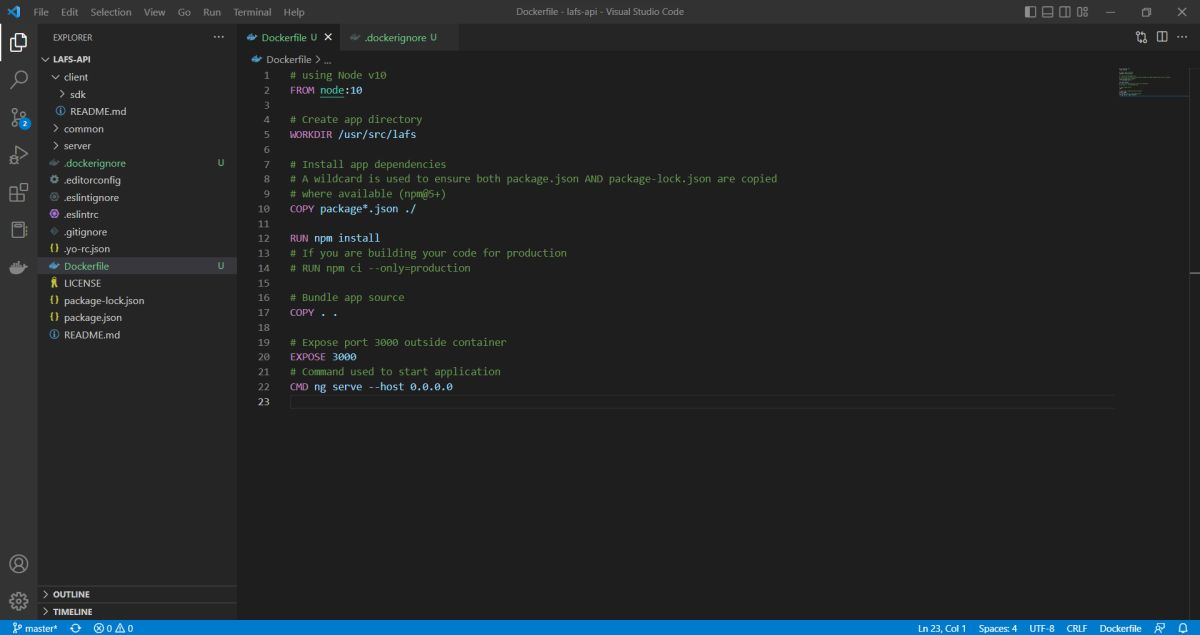This screenshot has height=635, width=1200.
Task: Select Dockerfile in the Explorer tree
Action: click(137, 266)
